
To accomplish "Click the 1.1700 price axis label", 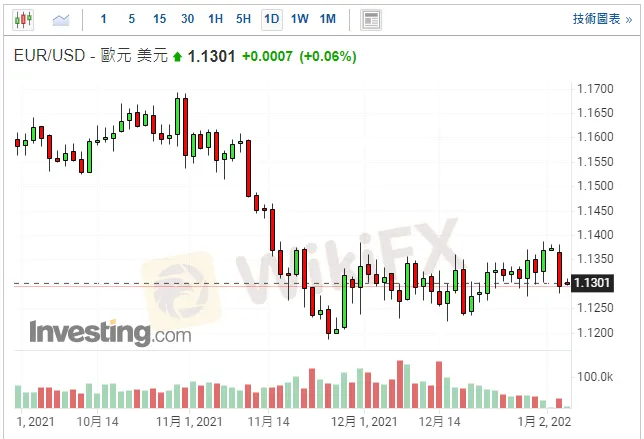I will coord(596,89).
